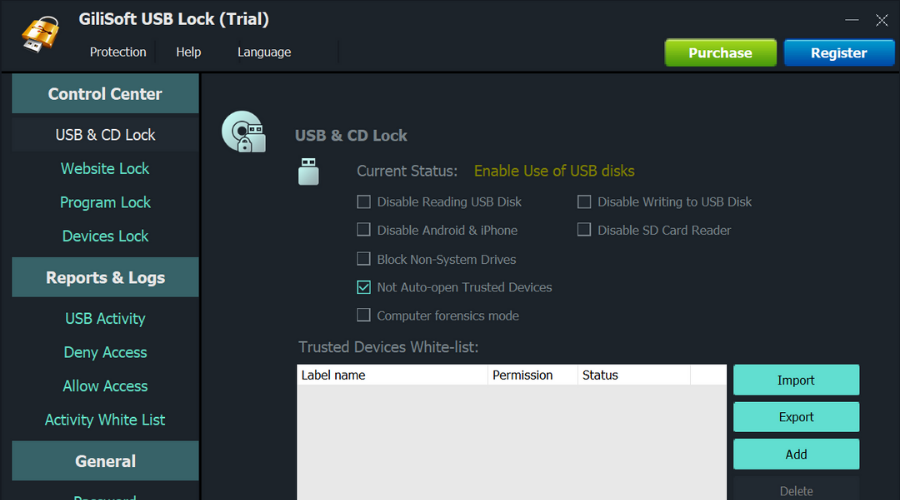The image size is (900, 500).
Task: Click the USB & CD Lock disc icon
Action: 243,131
